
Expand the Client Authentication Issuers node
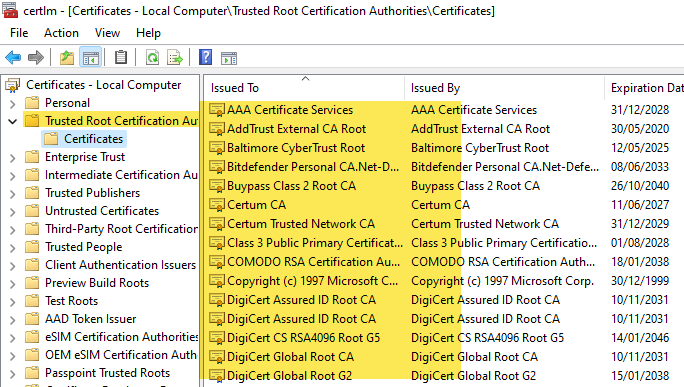click(x=13, y=265)
